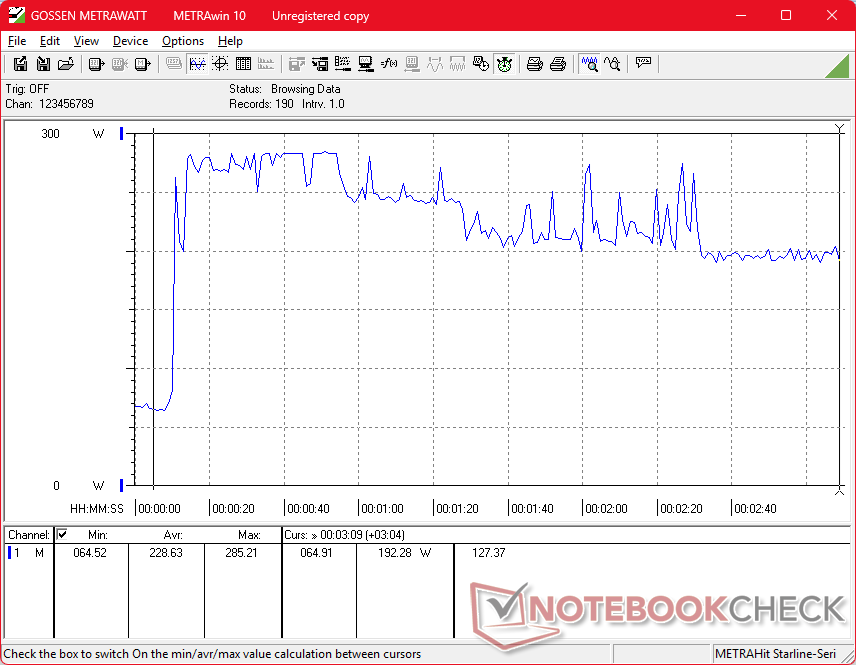Toggle the green stopwatch timer icon
856x665 pixels.
tap(504, 64)
